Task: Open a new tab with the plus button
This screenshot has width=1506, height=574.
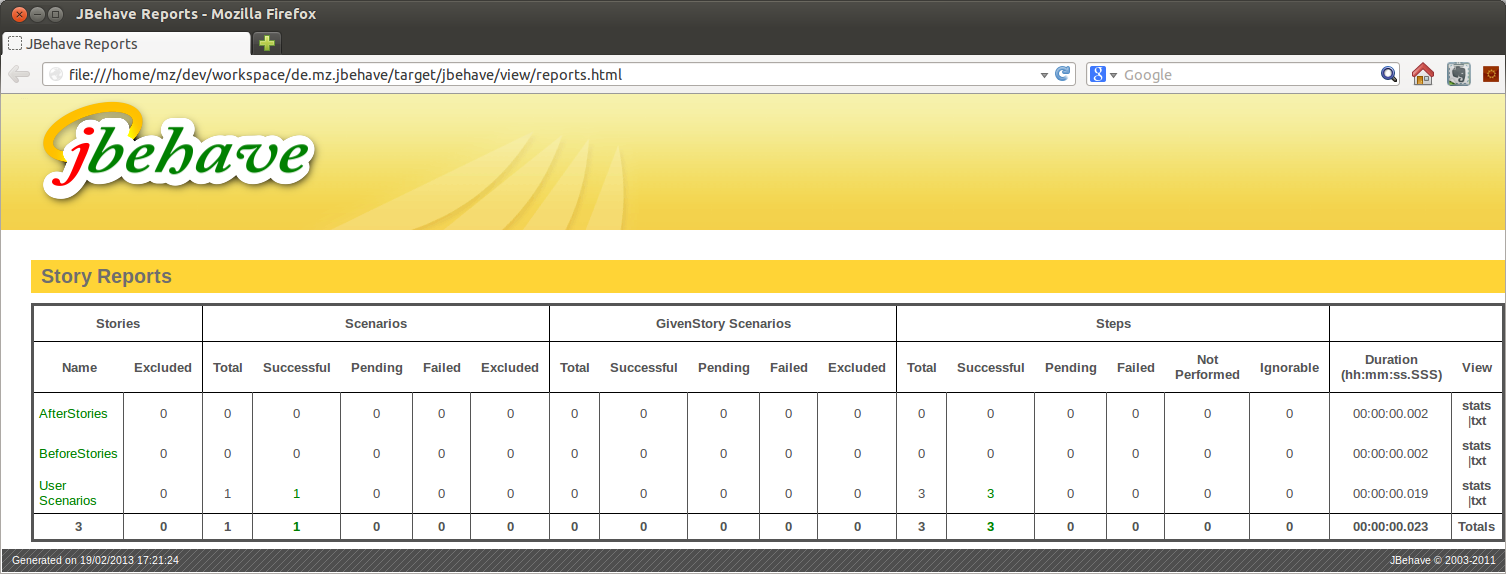Action: [267, 43]
